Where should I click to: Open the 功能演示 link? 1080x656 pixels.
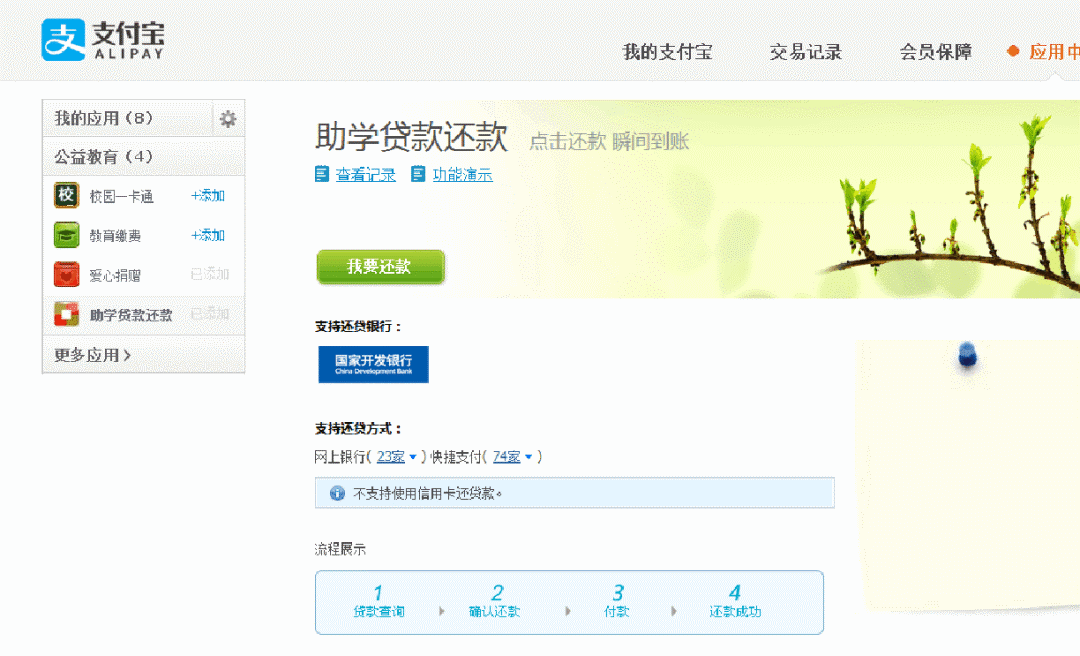pos(462,175)
